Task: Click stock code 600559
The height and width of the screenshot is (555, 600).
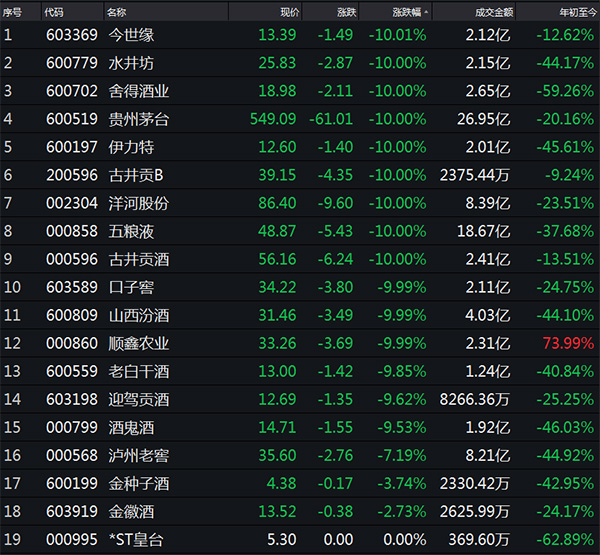Action: pyautogui.click(x=72, y=371)
